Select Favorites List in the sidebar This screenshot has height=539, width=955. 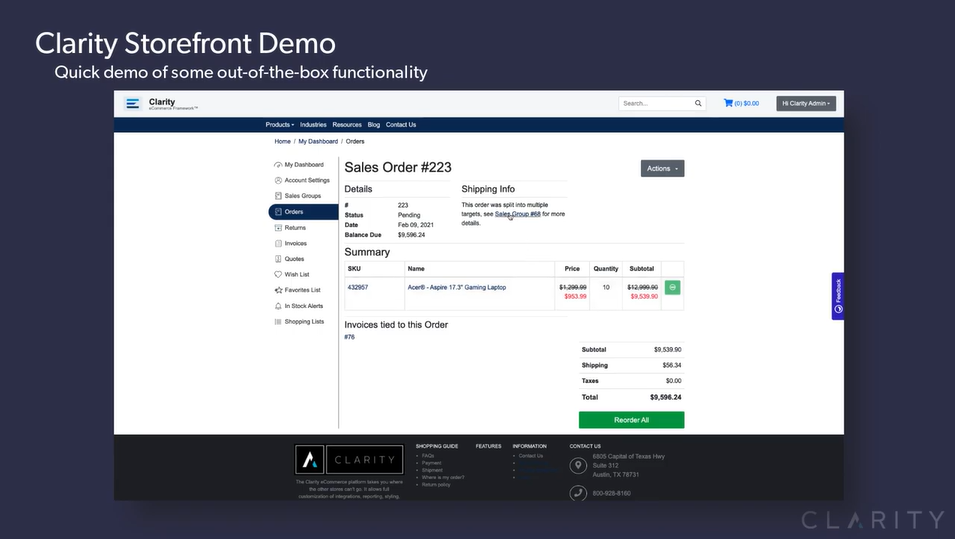pos(302,291)
